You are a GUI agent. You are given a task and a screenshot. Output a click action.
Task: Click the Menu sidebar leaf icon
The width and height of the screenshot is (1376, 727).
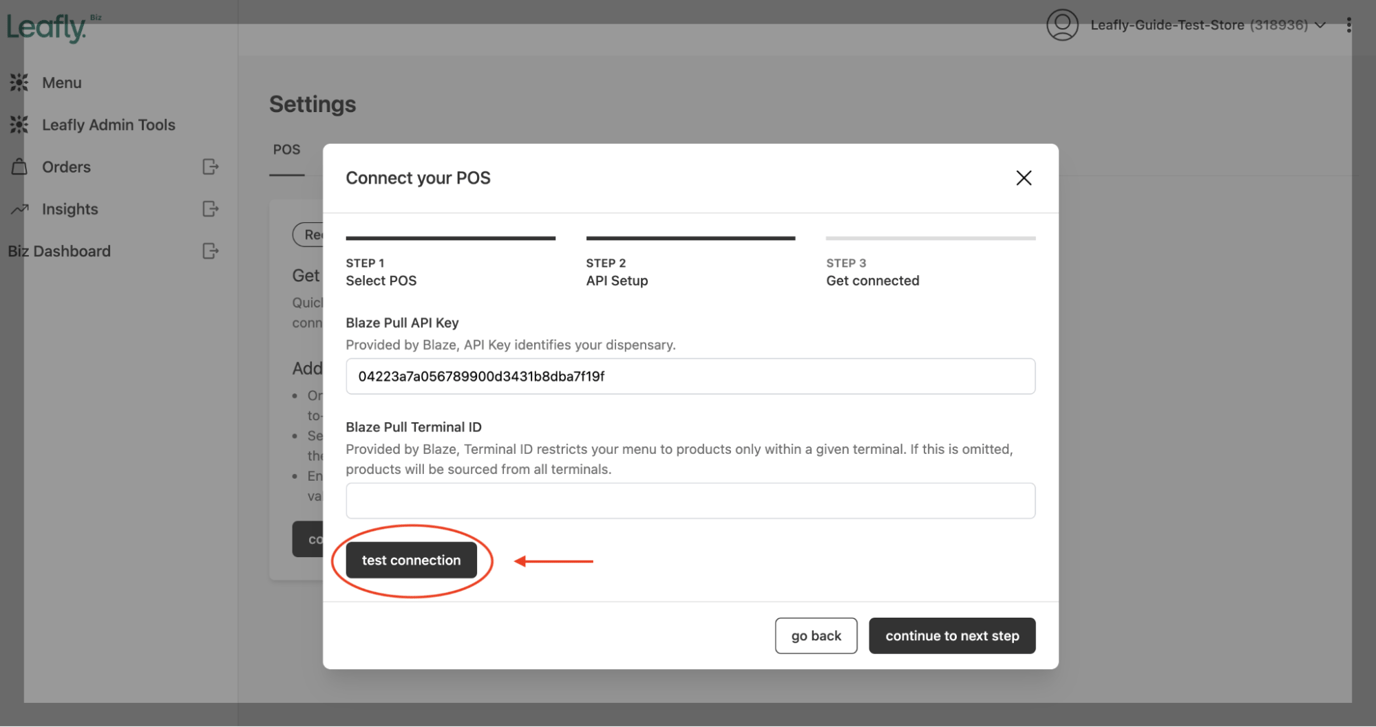coord(19,83)
